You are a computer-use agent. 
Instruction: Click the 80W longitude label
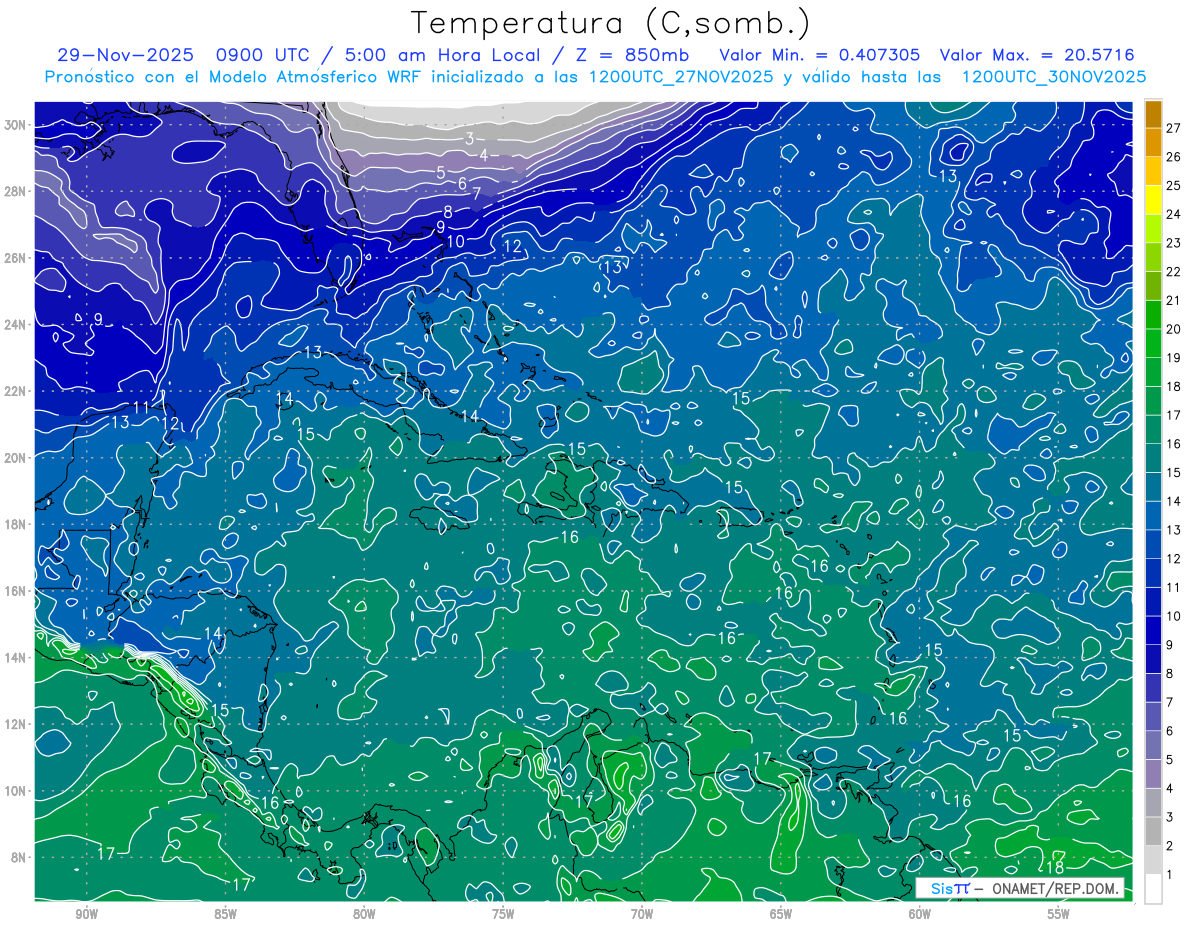click(x=364, y=914)
